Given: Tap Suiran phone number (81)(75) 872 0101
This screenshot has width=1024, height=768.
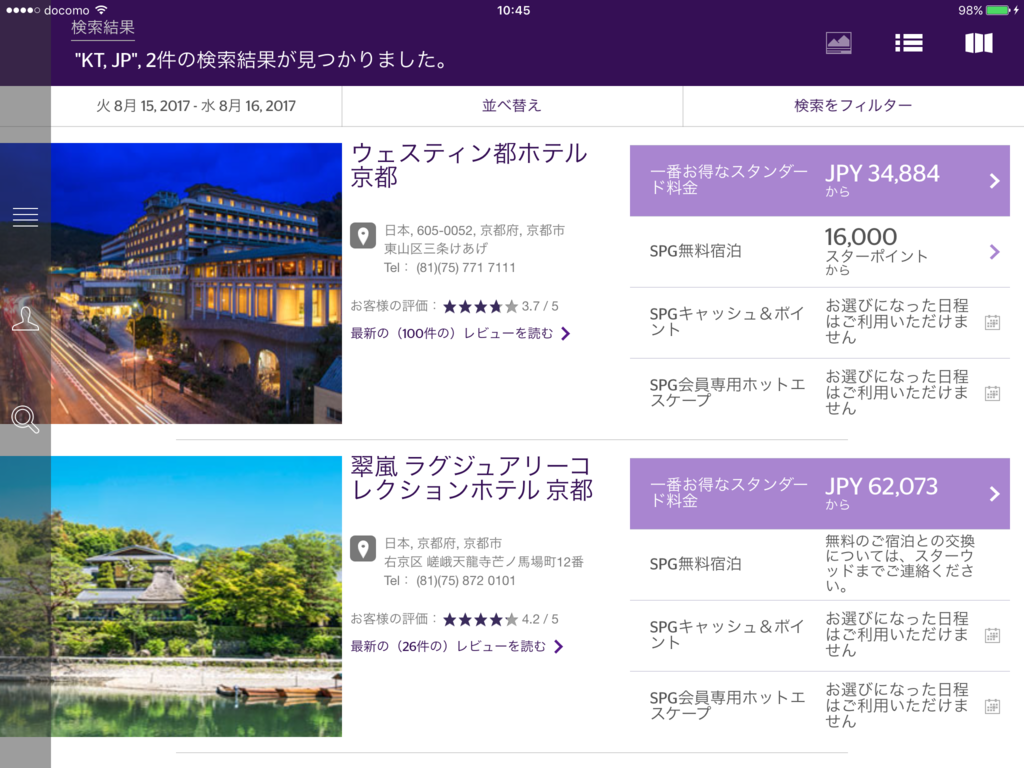Looking at the screenshot, I should click(x=466, y=581).
